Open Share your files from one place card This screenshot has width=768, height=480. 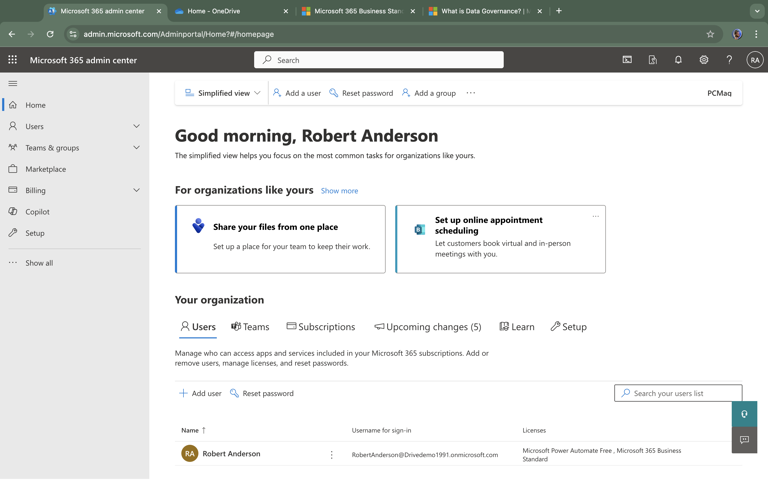click(280, 239)
